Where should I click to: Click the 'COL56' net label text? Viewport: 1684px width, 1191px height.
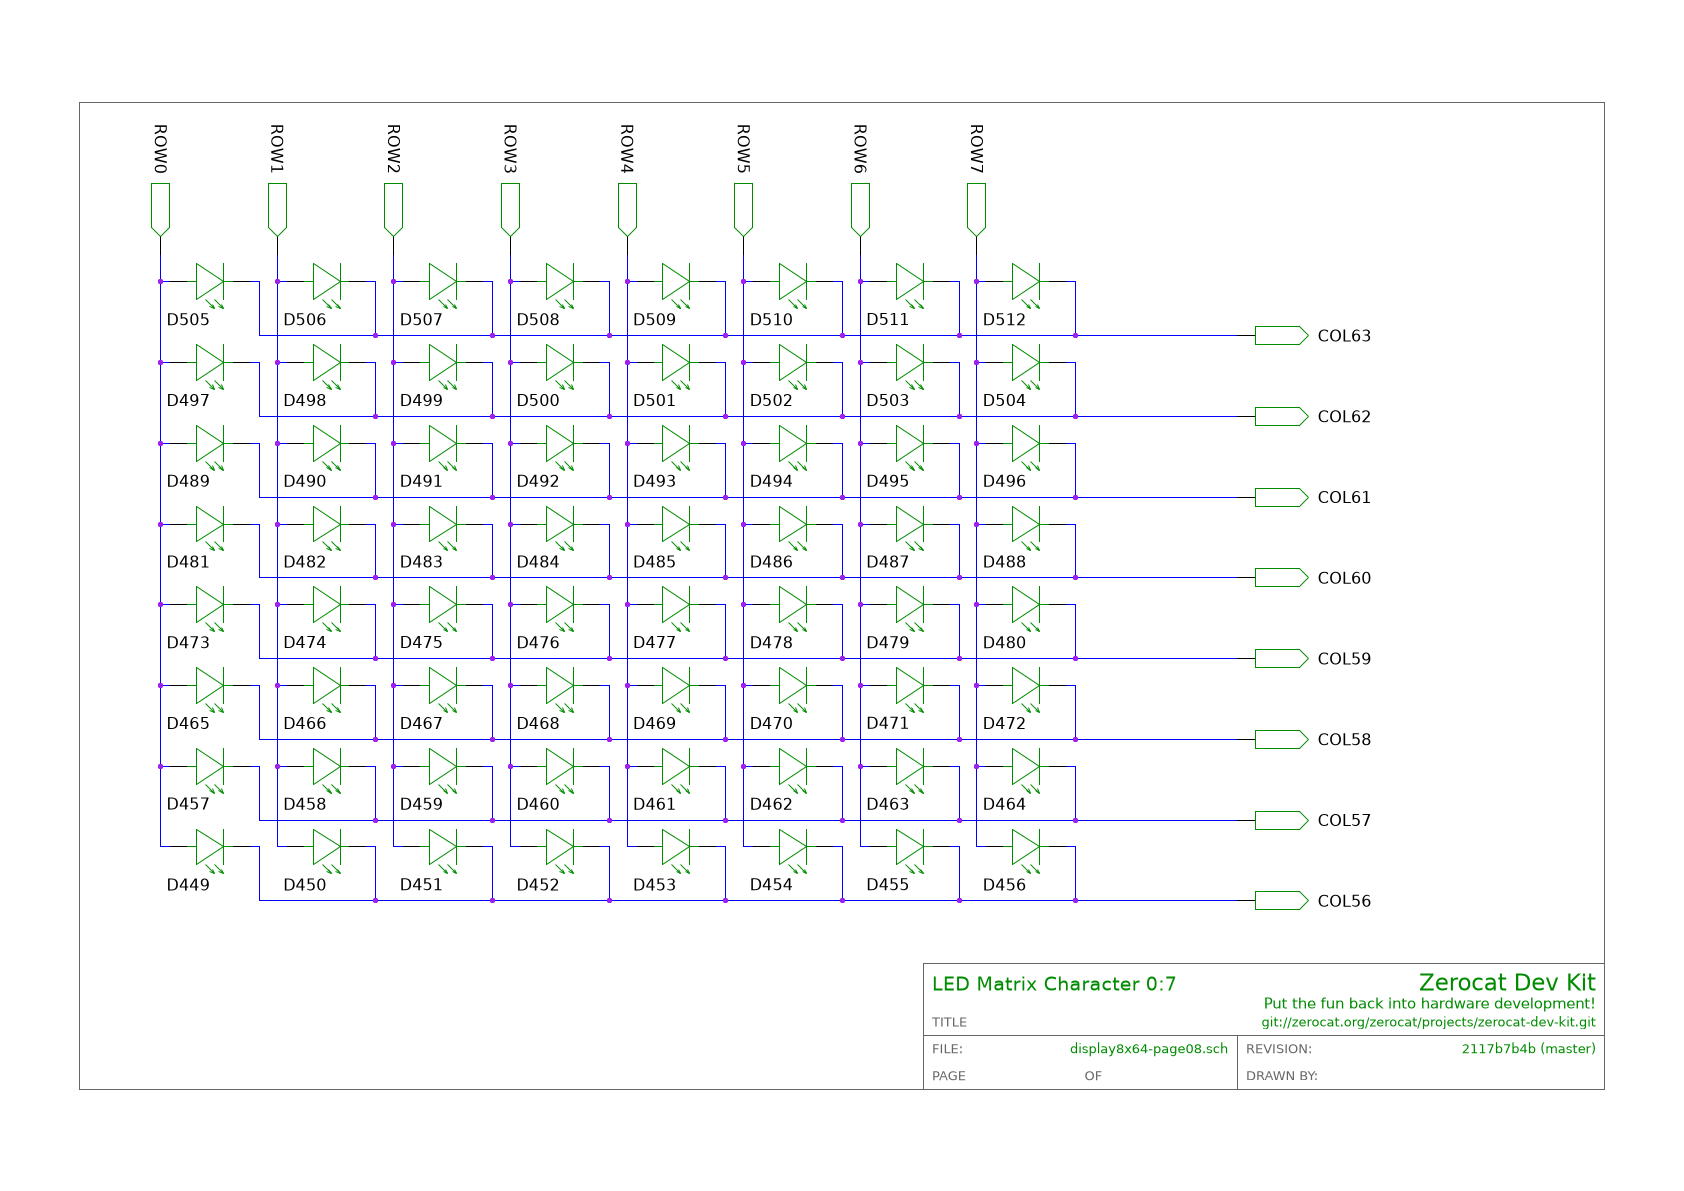tap(1344, 901)
